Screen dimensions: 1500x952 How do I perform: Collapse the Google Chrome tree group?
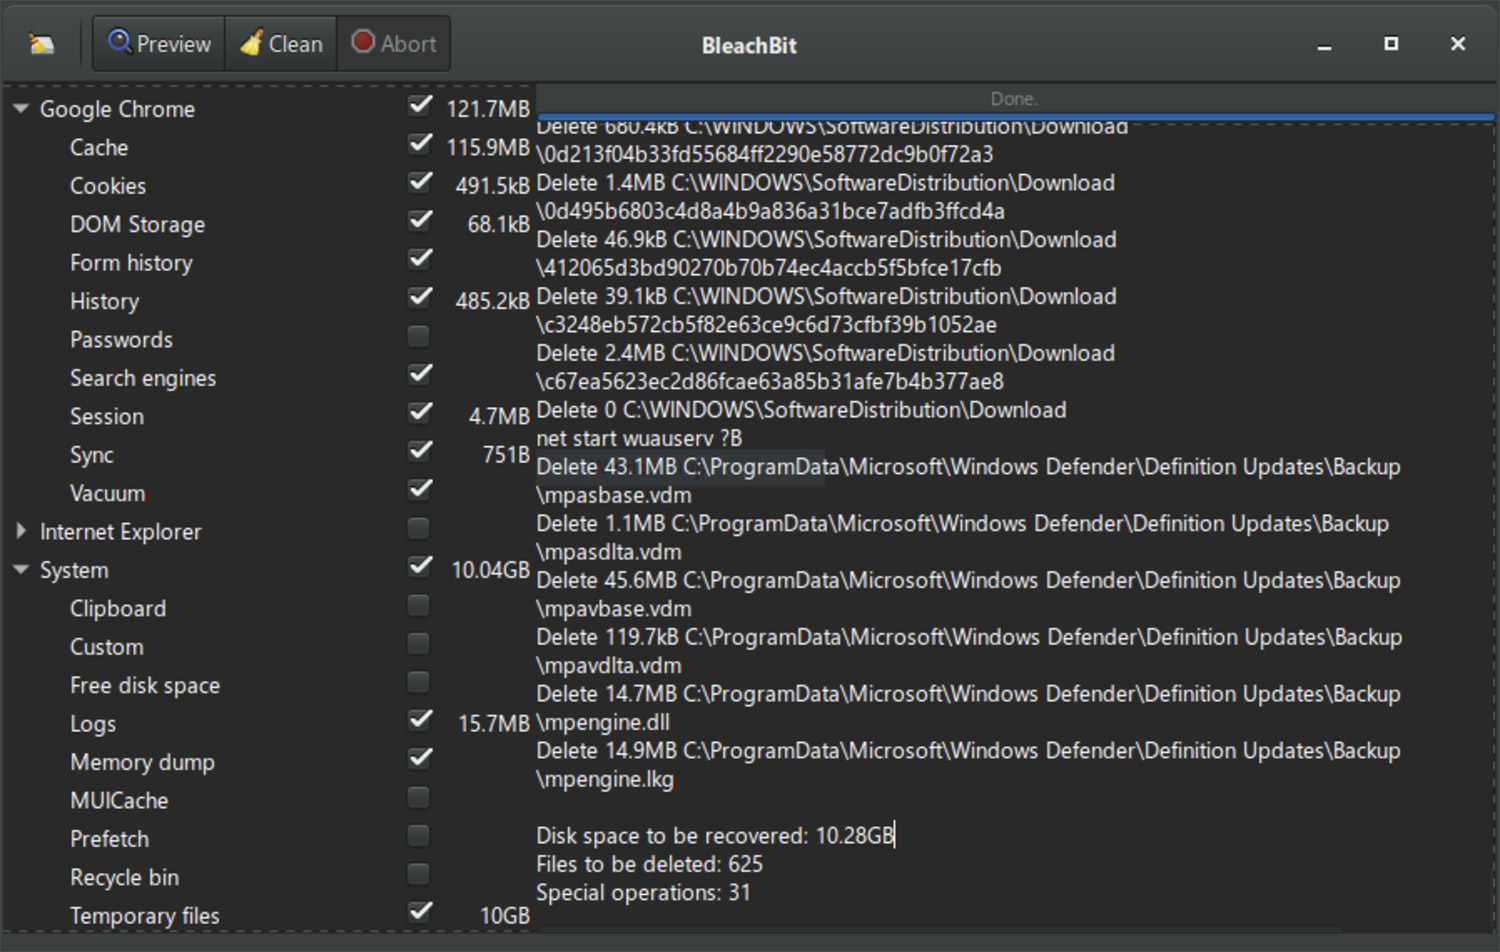pyautogui.click(x=21, y=108)
